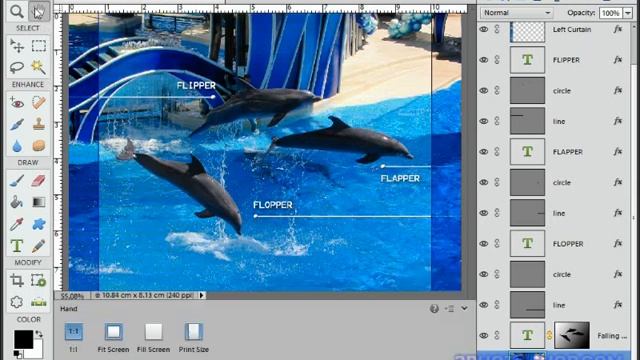The width and height of the screenshot is (640, 360).
Task: Choose the Gradient tool
Action: (39, 202)
